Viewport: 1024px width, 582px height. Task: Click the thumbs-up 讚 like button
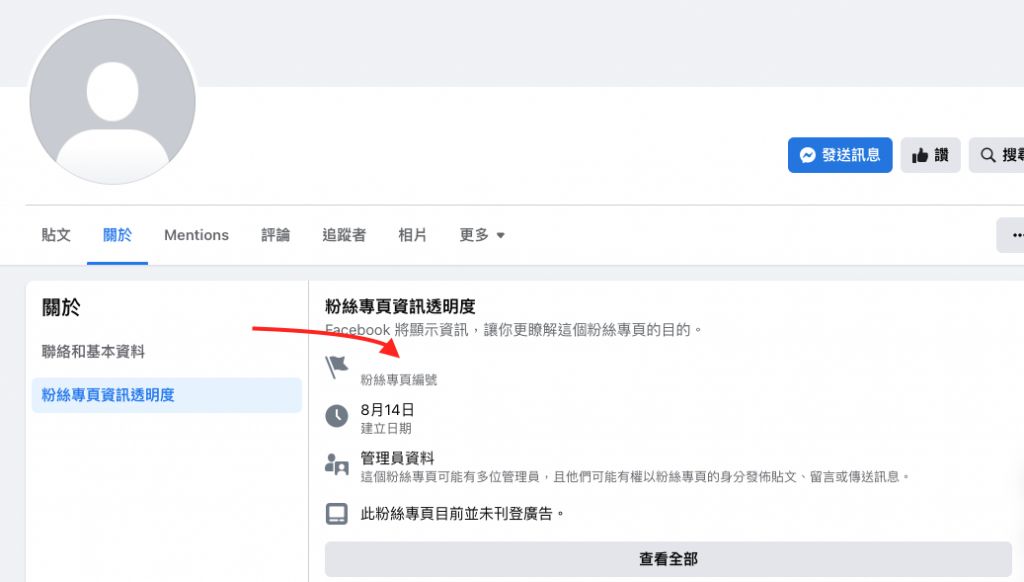(x=930, y=155)
